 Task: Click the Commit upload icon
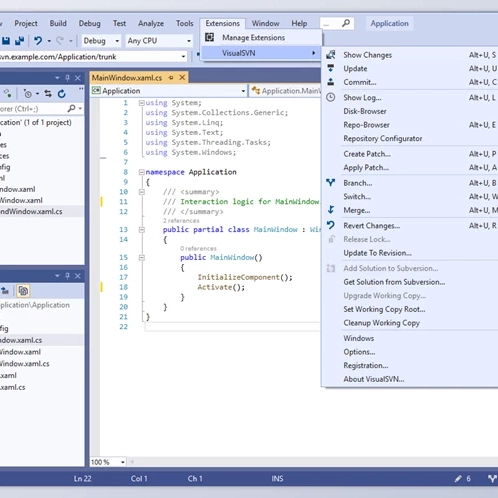pos(331,82)
